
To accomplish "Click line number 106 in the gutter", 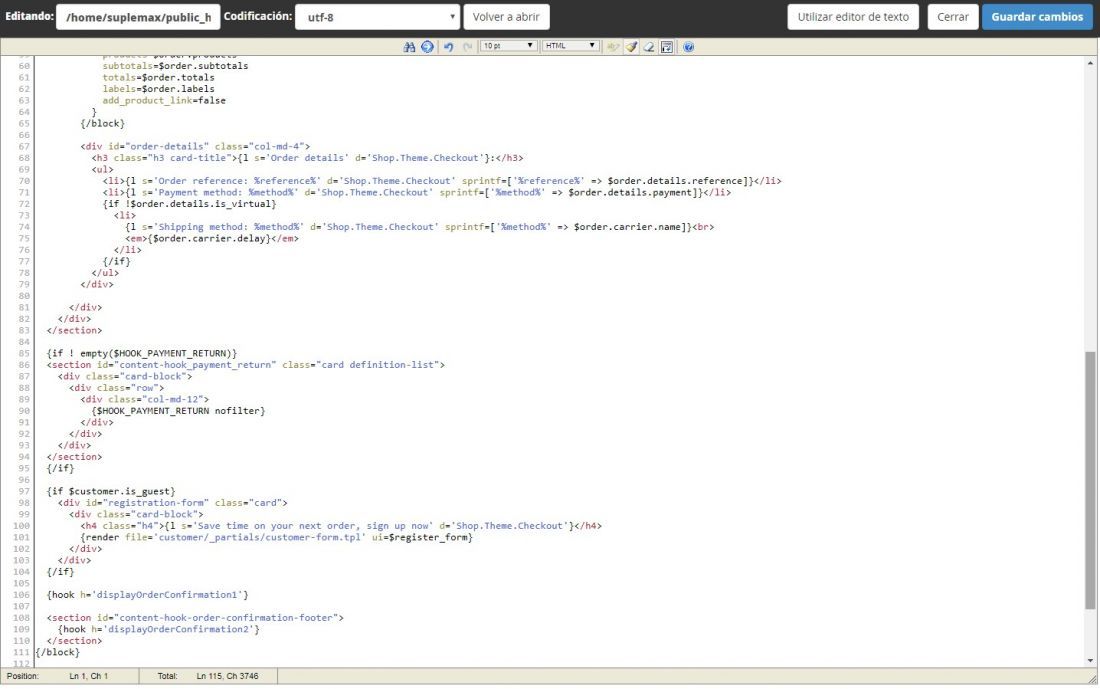I will (21, 594).
